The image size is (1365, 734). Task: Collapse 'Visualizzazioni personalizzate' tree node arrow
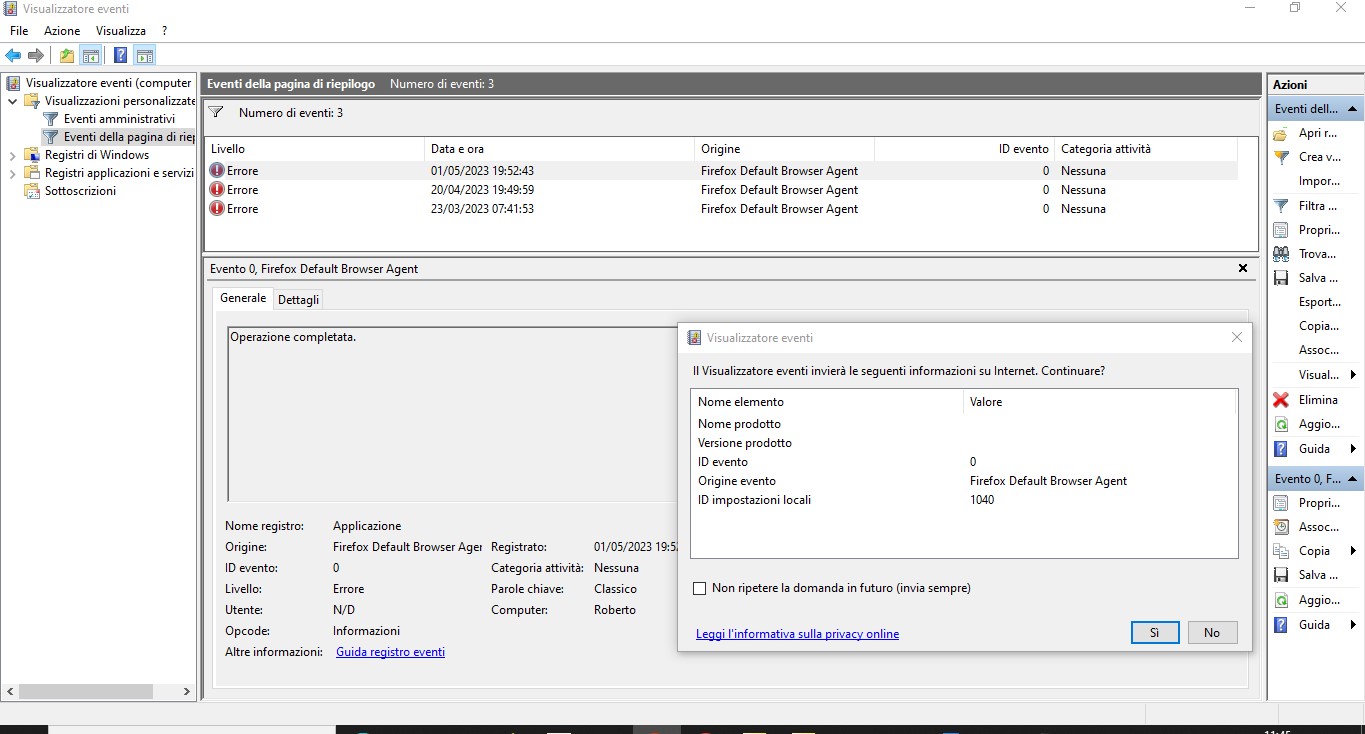point(12,101)
